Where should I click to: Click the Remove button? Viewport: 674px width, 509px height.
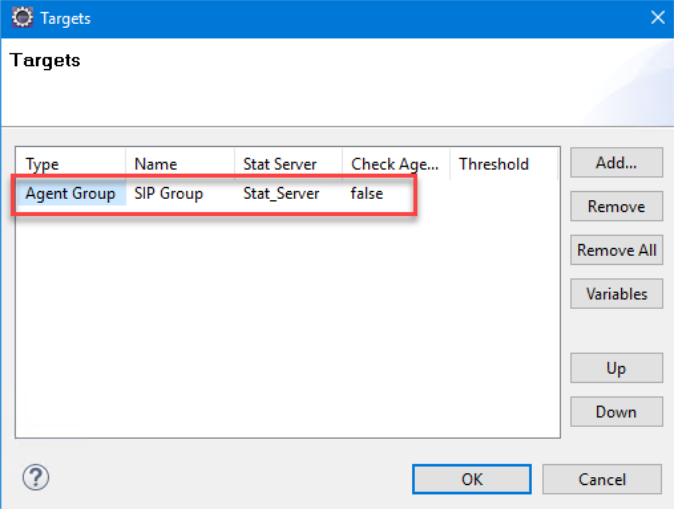point(616,207)
